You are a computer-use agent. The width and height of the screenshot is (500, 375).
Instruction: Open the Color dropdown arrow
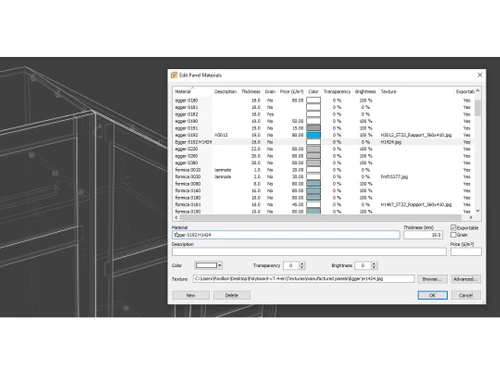point(220,265)
